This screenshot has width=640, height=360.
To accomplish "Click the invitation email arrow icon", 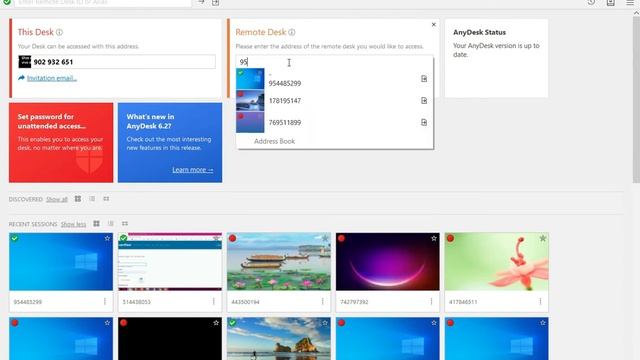I will [x=21, y=78].
